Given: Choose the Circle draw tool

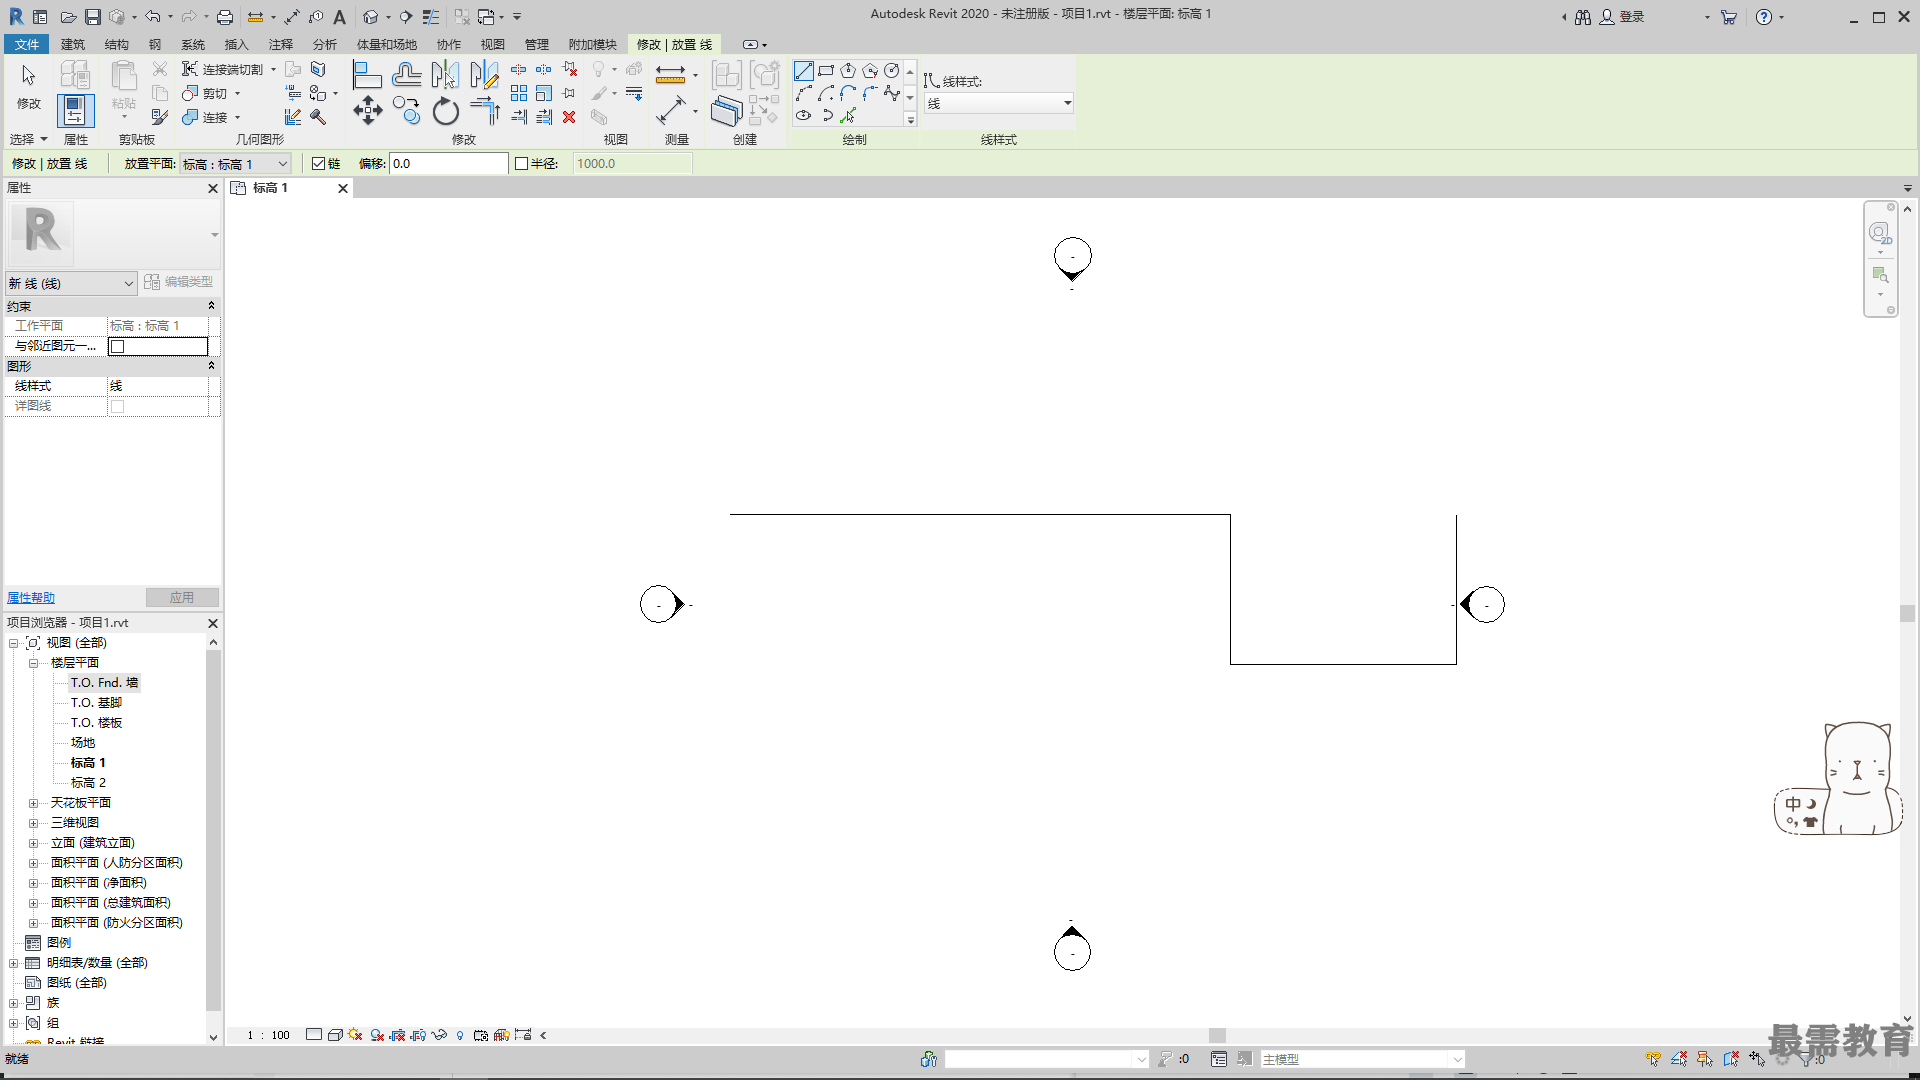Looking at the screenshot, I should [x=892, y=71].
